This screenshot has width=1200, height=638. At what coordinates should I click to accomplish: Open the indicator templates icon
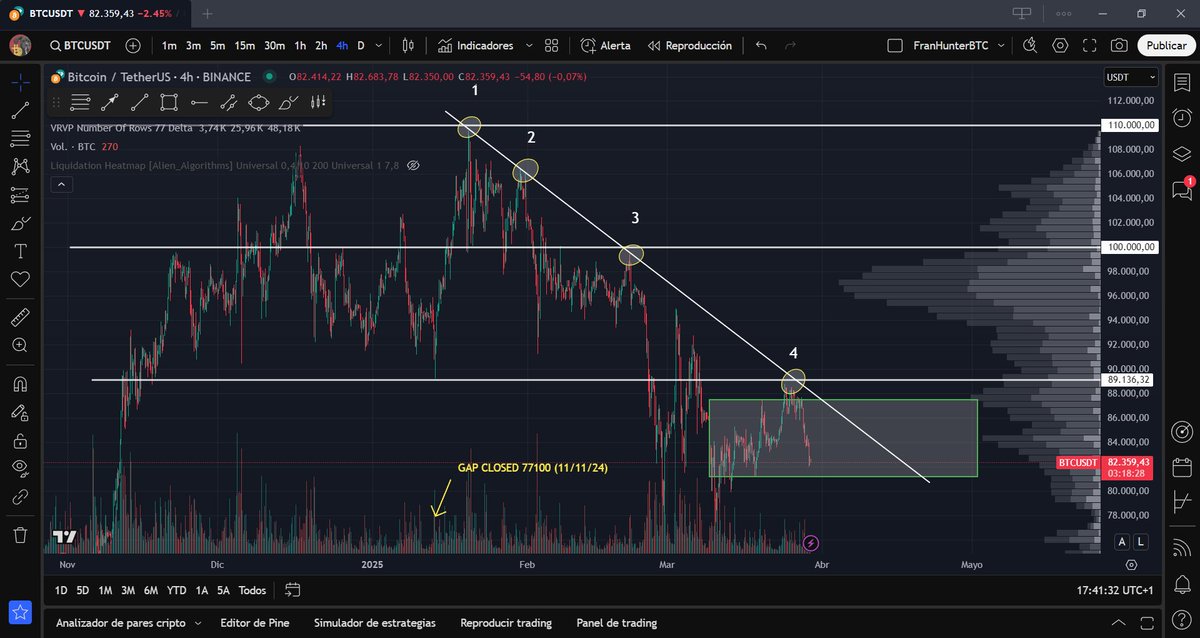[x=552, y=45]
